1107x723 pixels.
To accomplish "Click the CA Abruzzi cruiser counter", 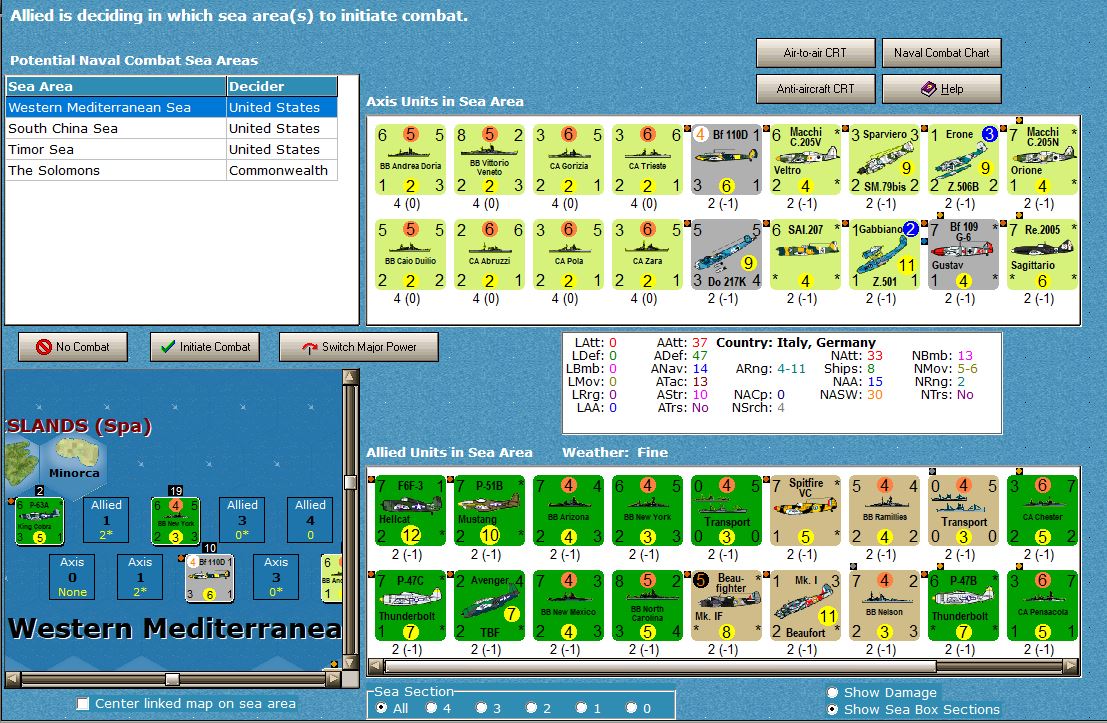I will (489, 255).
